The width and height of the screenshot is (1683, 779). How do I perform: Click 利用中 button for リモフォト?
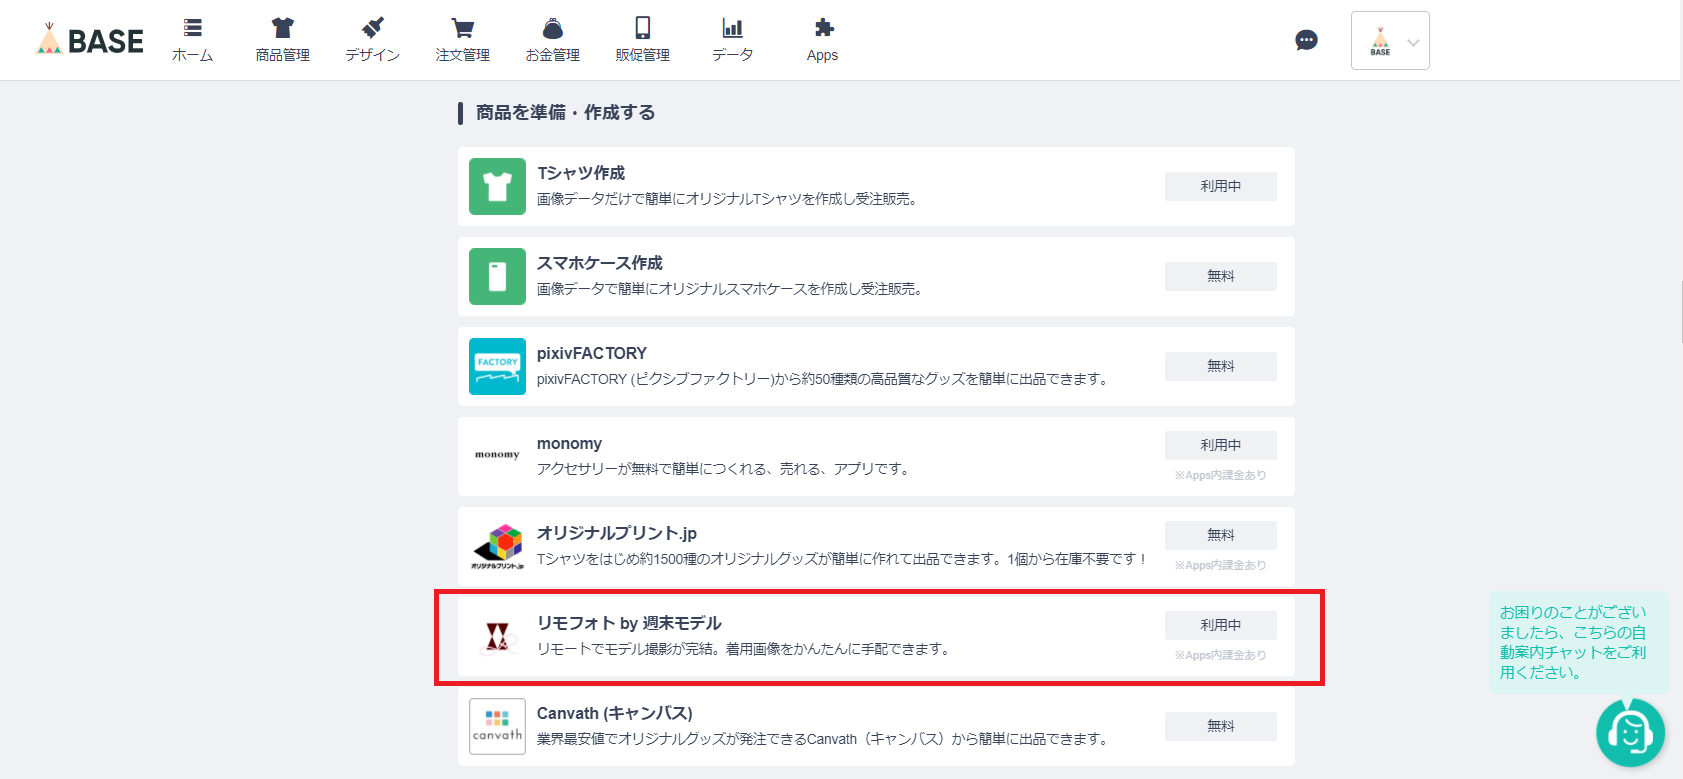coord(1221,625)
